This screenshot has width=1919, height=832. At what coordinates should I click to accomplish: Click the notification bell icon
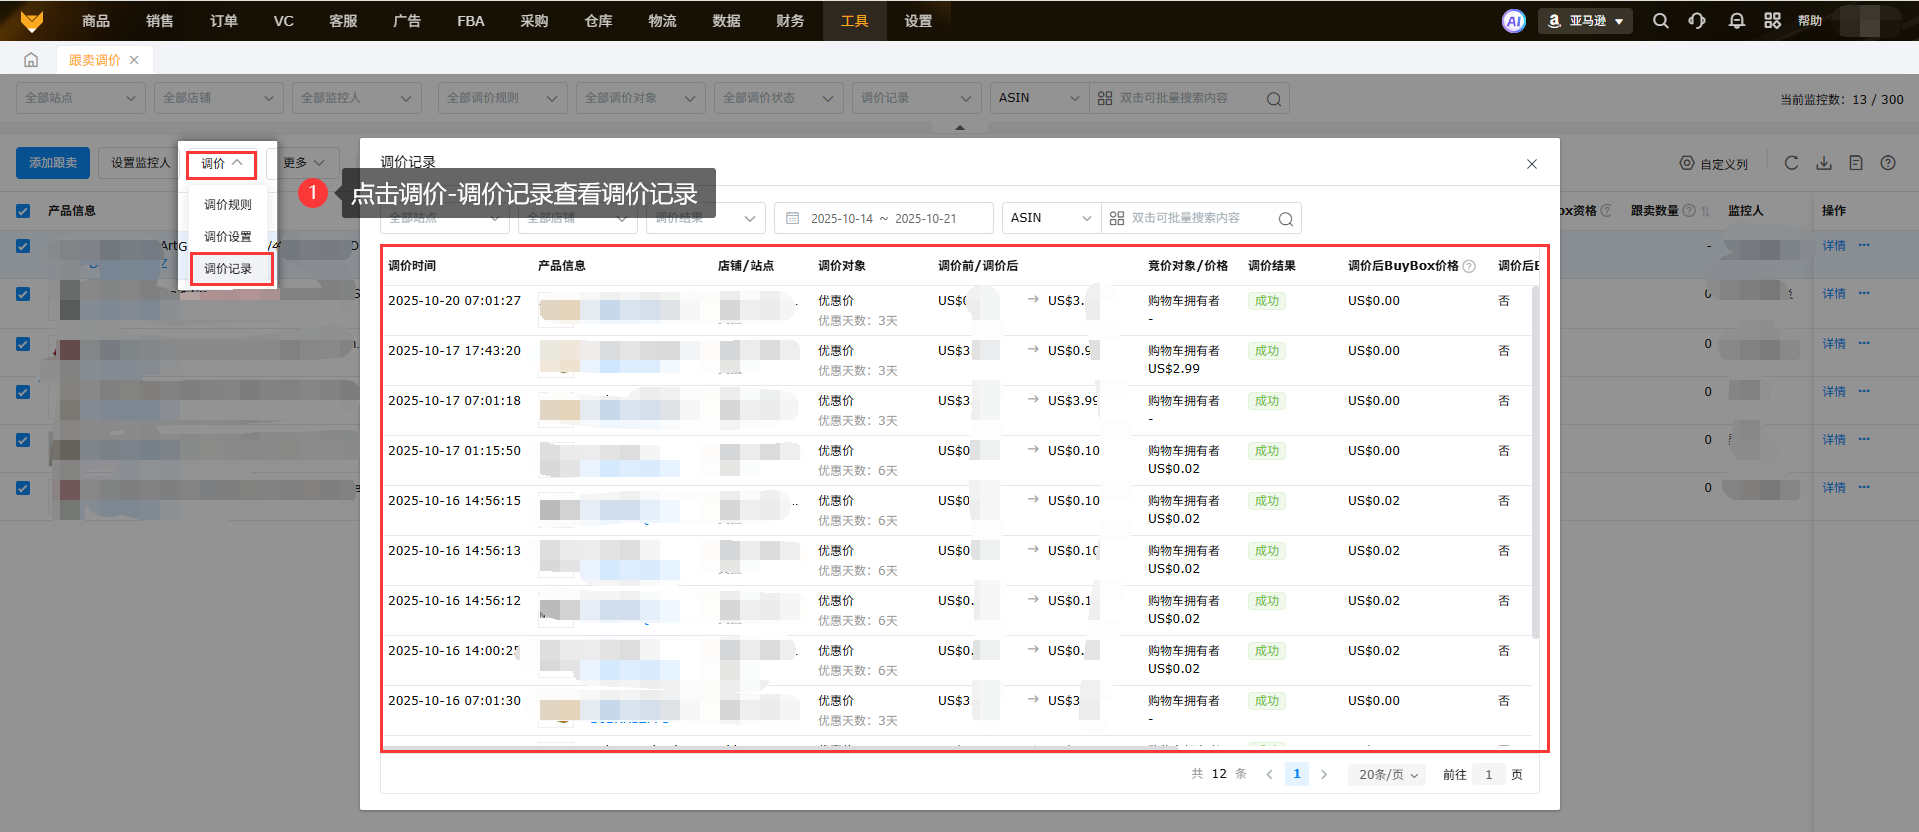coord(1736,21)
